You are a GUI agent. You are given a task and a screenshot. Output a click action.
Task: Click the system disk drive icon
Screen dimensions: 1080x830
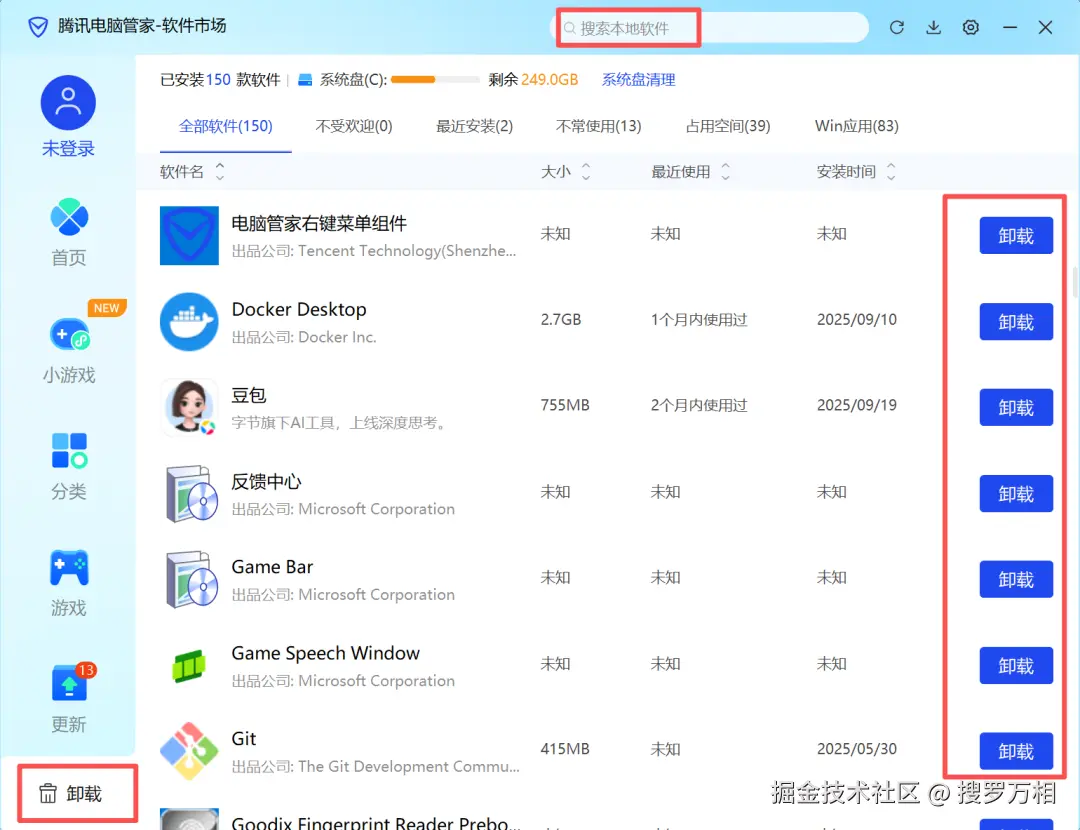(304, 80)
